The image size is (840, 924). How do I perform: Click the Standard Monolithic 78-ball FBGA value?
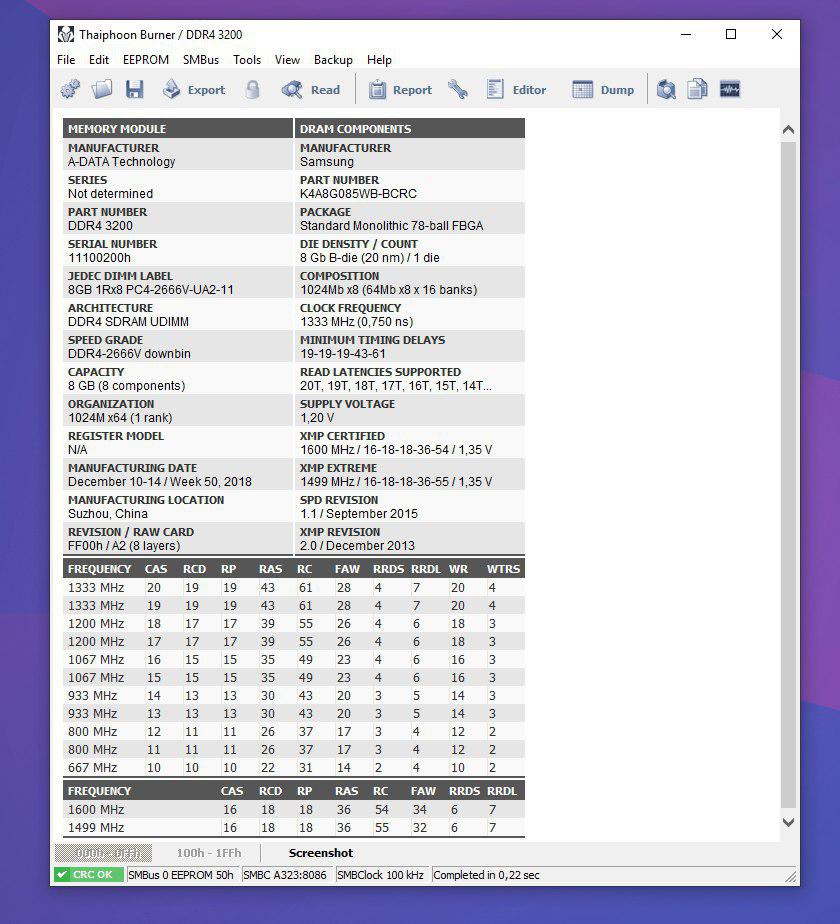click(x=391, y=226)
